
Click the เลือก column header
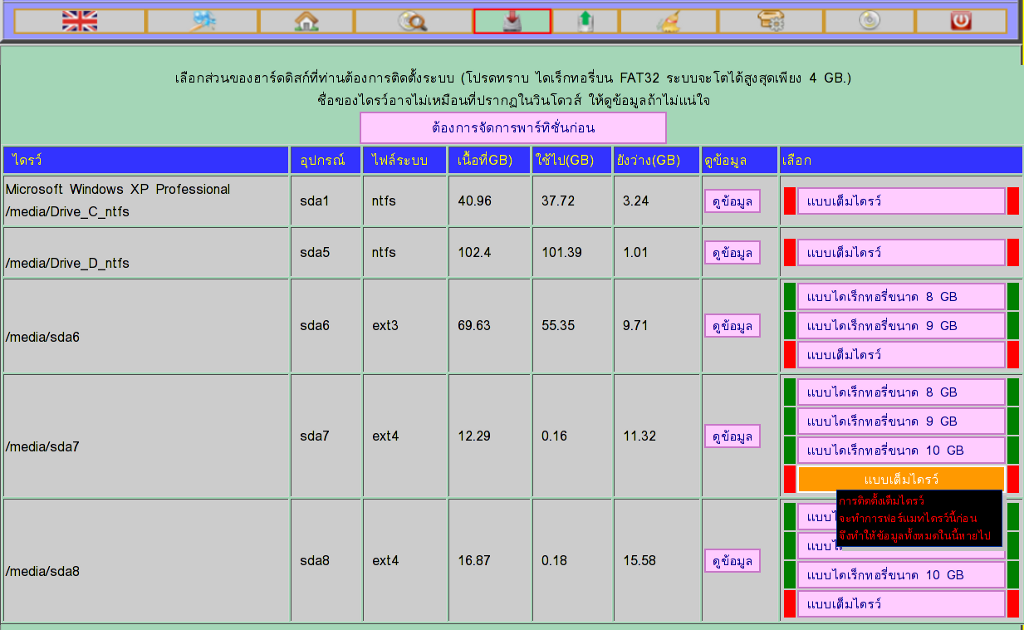(x=901, y=160)
